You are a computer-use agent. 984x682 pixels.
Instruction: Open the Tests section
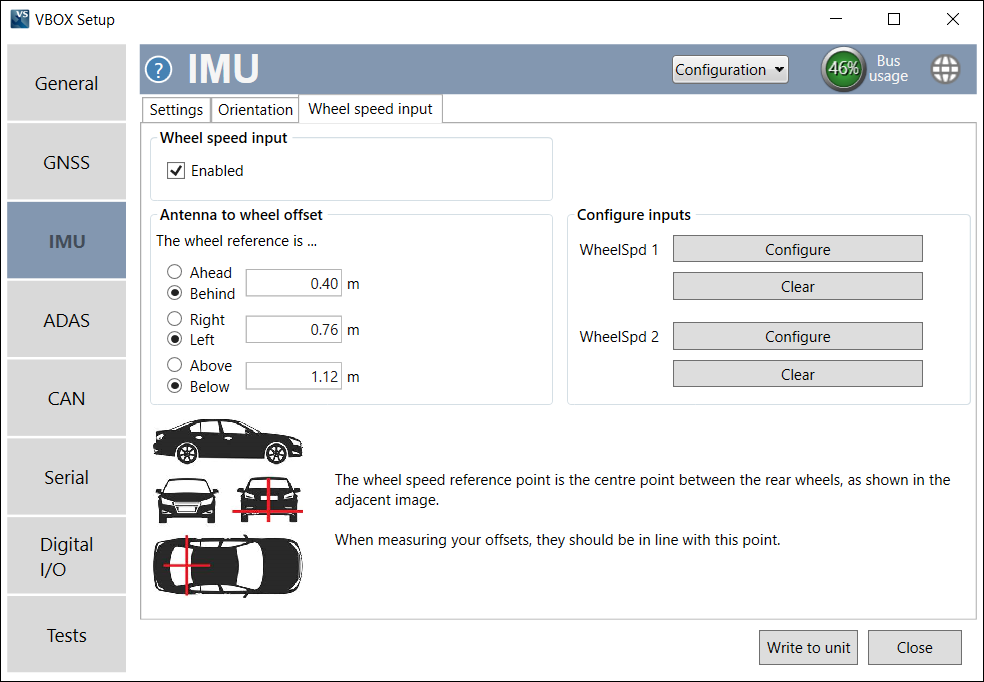pyautogui.click(x=67, y=635)
